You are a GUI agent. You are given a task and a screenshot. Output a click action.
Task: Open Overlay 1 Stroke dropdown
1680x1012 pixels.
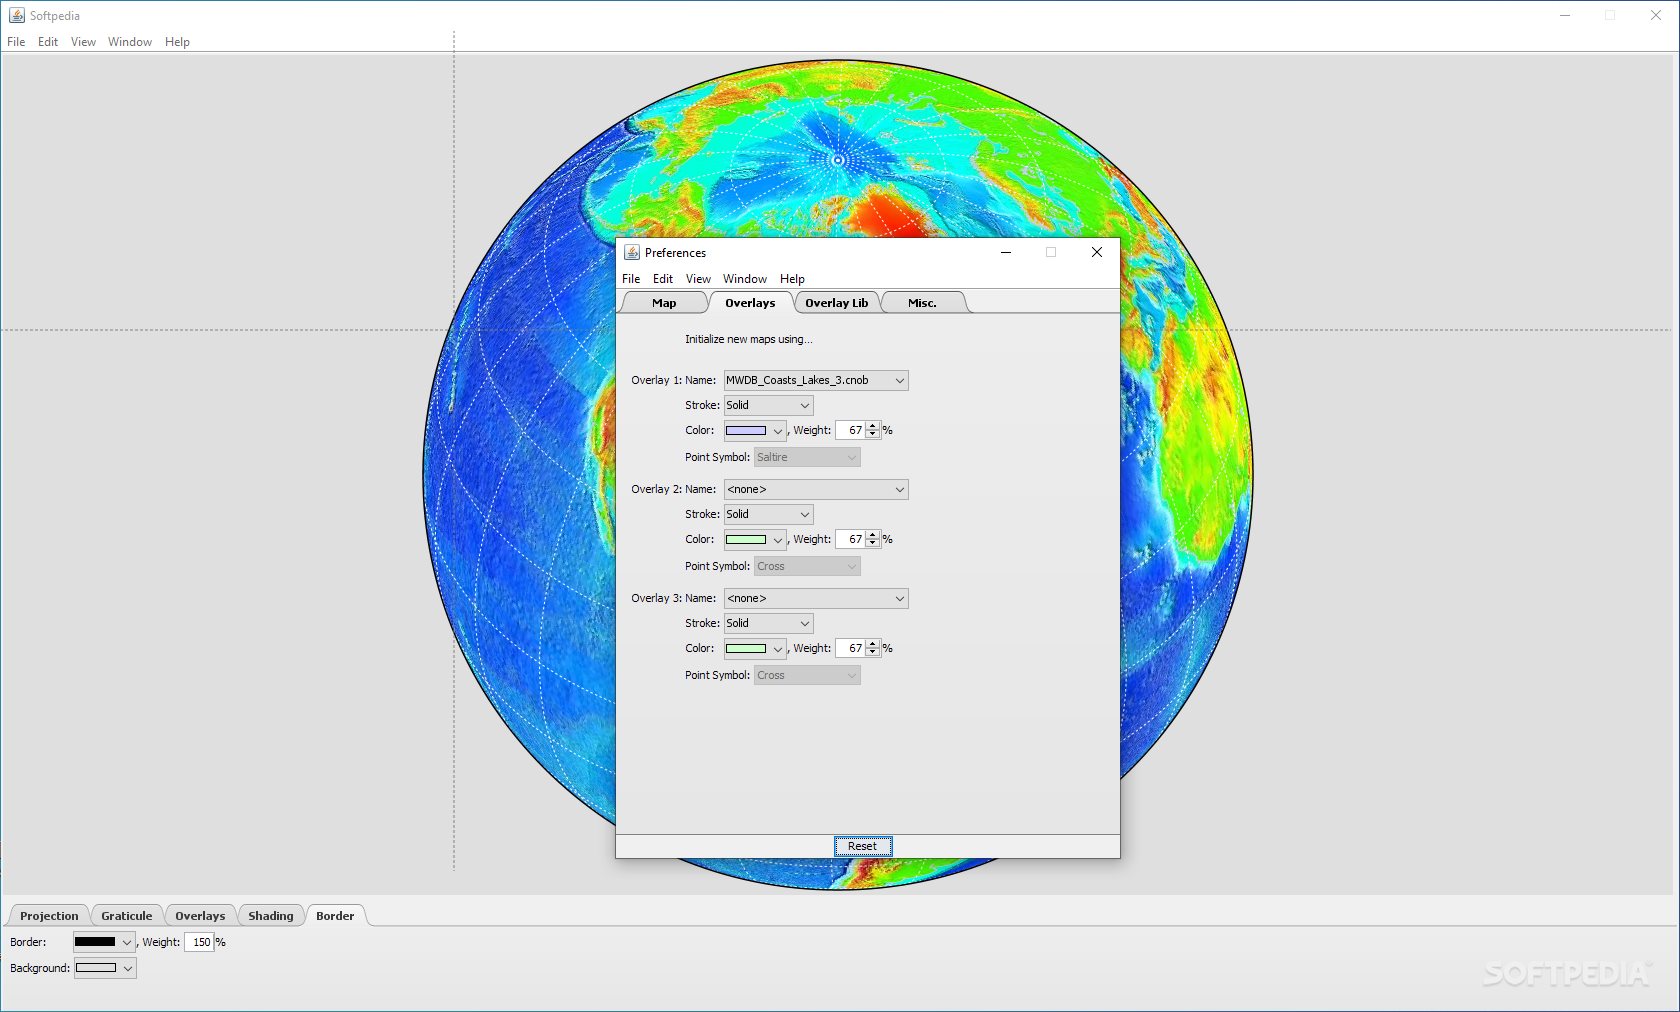coord(768,405)
